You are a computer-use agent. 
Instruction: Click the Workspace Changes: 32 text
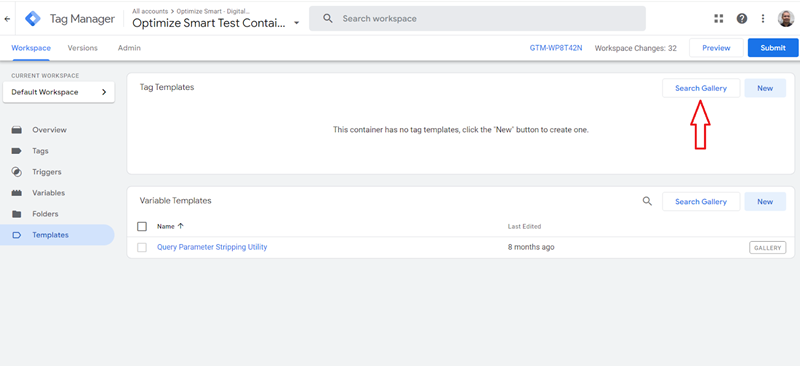click(x=636, y=48)
